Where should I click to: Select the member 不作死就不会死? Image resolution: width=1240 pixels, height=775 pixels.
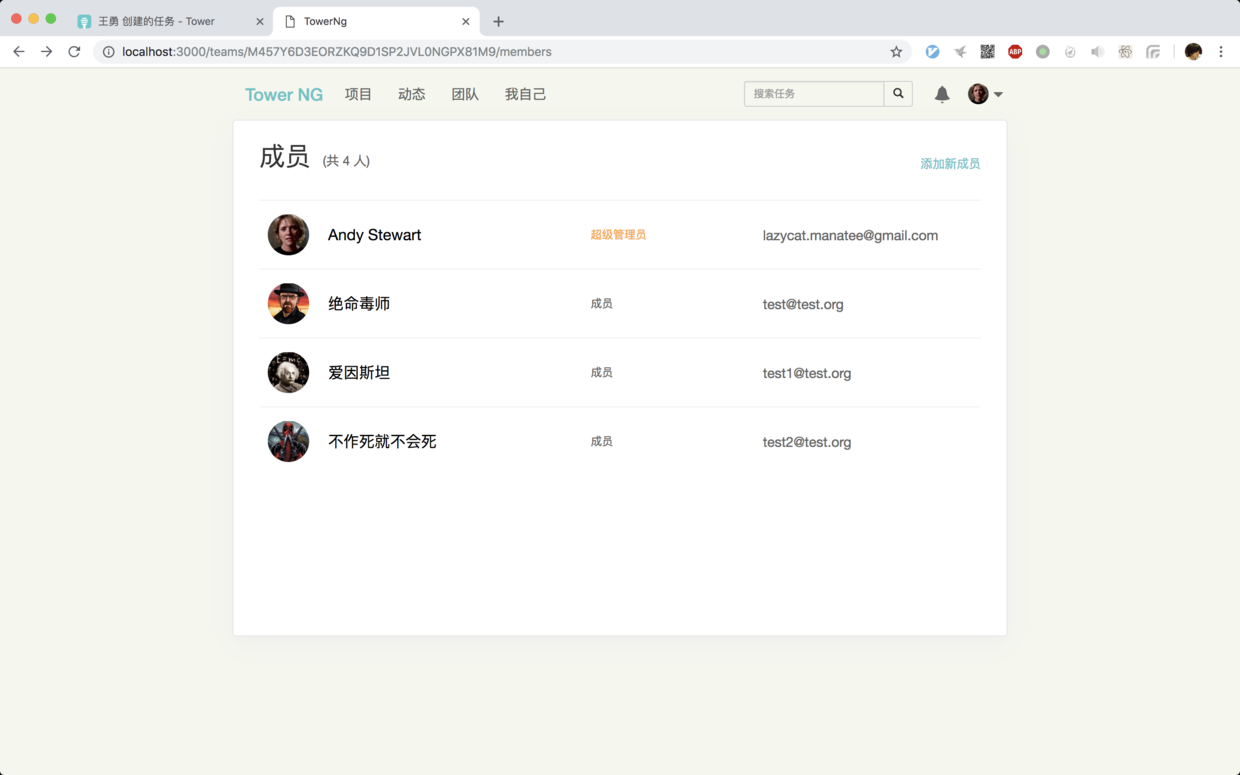pyautogui.click(x=382, y=442)
